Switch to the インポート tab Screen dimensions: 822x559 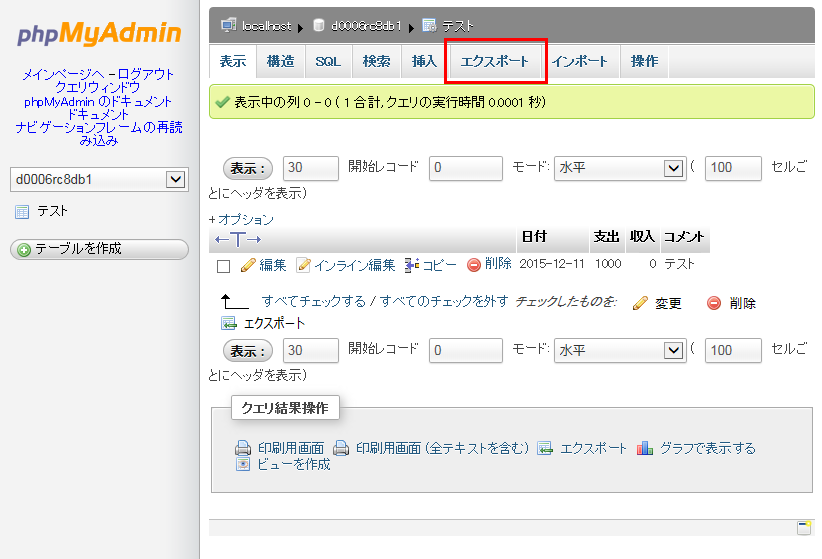580,61
